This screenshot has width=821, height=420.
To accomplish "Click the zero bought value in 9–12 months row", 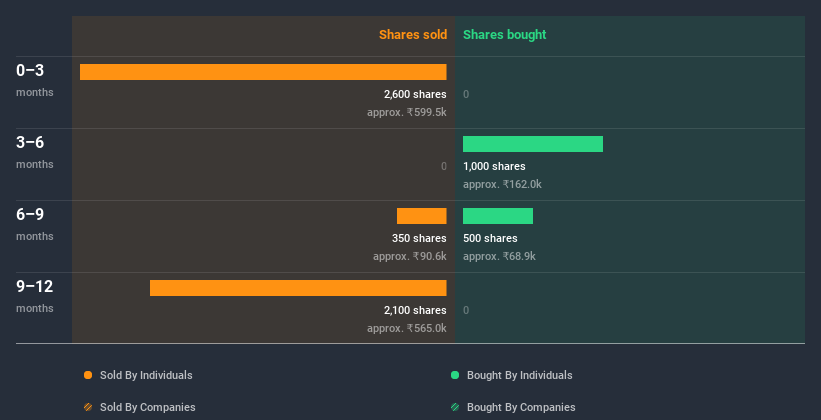I will 466,310.
